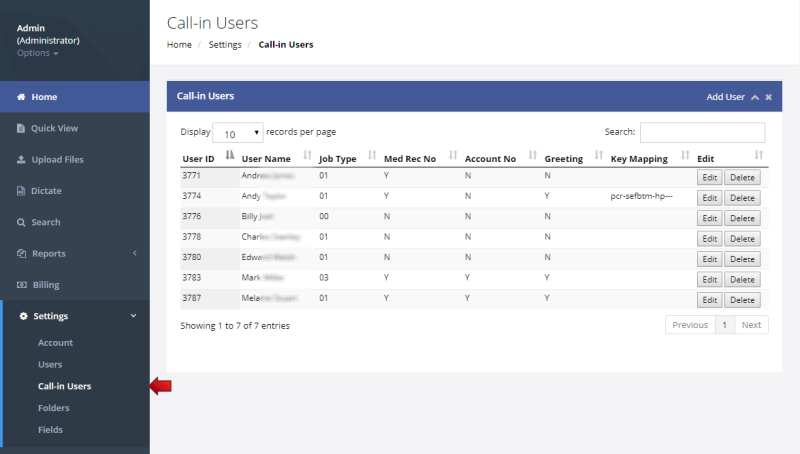
Task: Click the Upload Files icon
Action: pos(21,160)
